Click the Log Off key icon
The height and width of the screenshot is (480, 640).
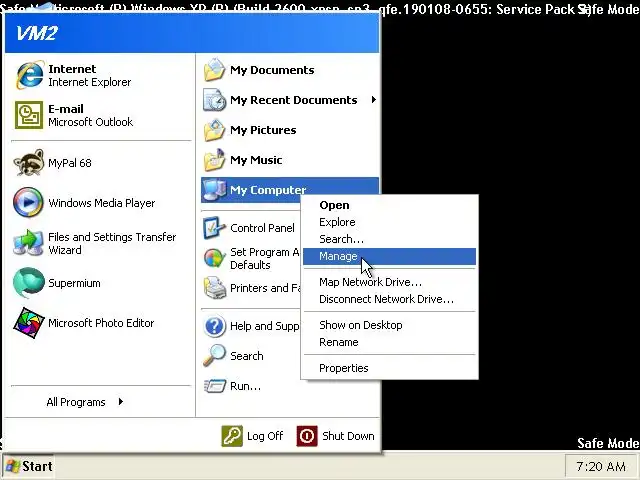[232, 436]
